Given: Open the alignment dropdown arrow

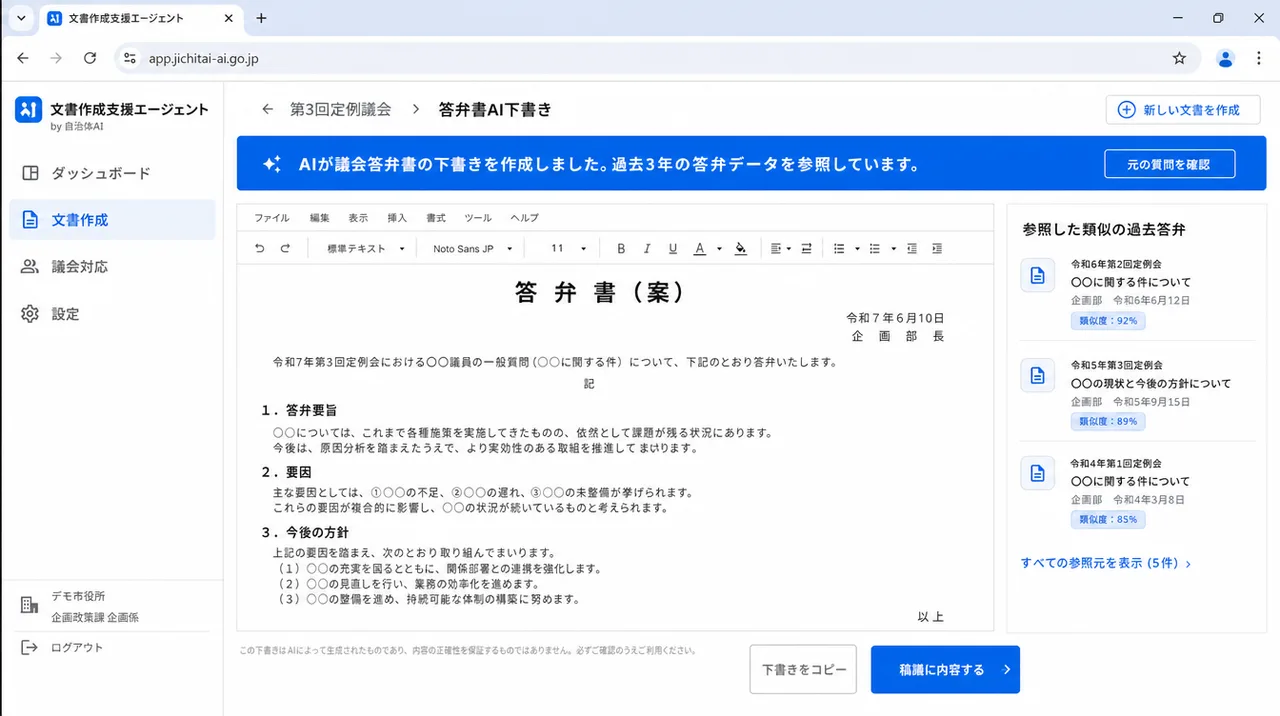Looking at the screenshot, I should [789, 249].
